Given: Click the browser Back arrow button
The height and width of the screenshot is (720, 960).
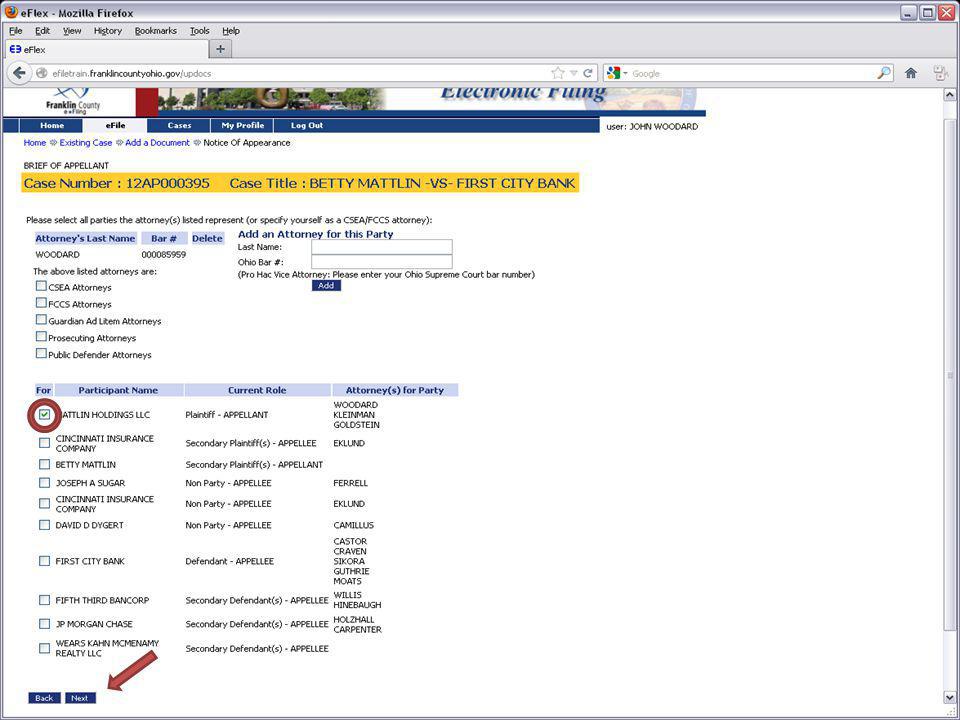Looking at the screenshot, I should coord(19,73).
